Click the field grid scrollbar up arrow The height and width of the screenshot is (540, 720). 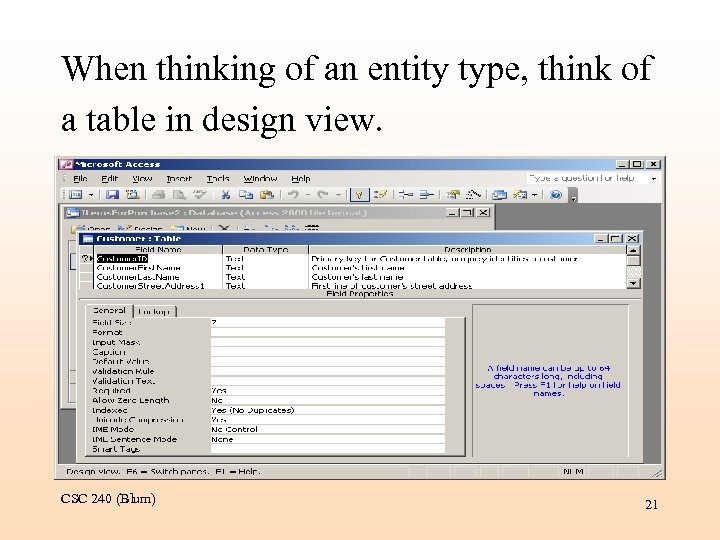(633, 251)
